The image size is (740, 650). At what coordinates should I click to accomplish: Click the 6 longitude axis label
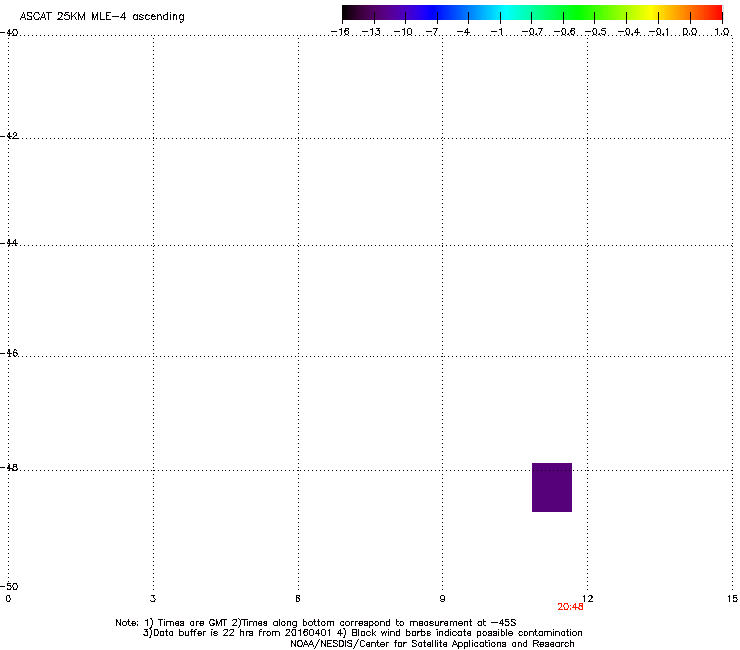coord(298,599)
